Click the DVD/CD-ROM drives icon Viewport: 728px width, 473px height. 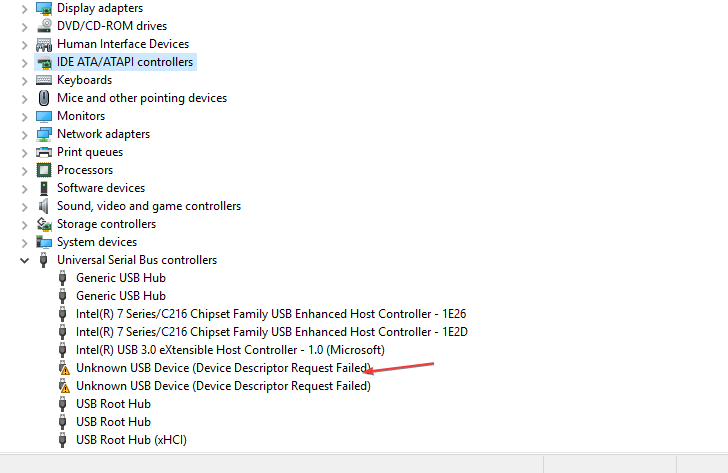[44, 26]
